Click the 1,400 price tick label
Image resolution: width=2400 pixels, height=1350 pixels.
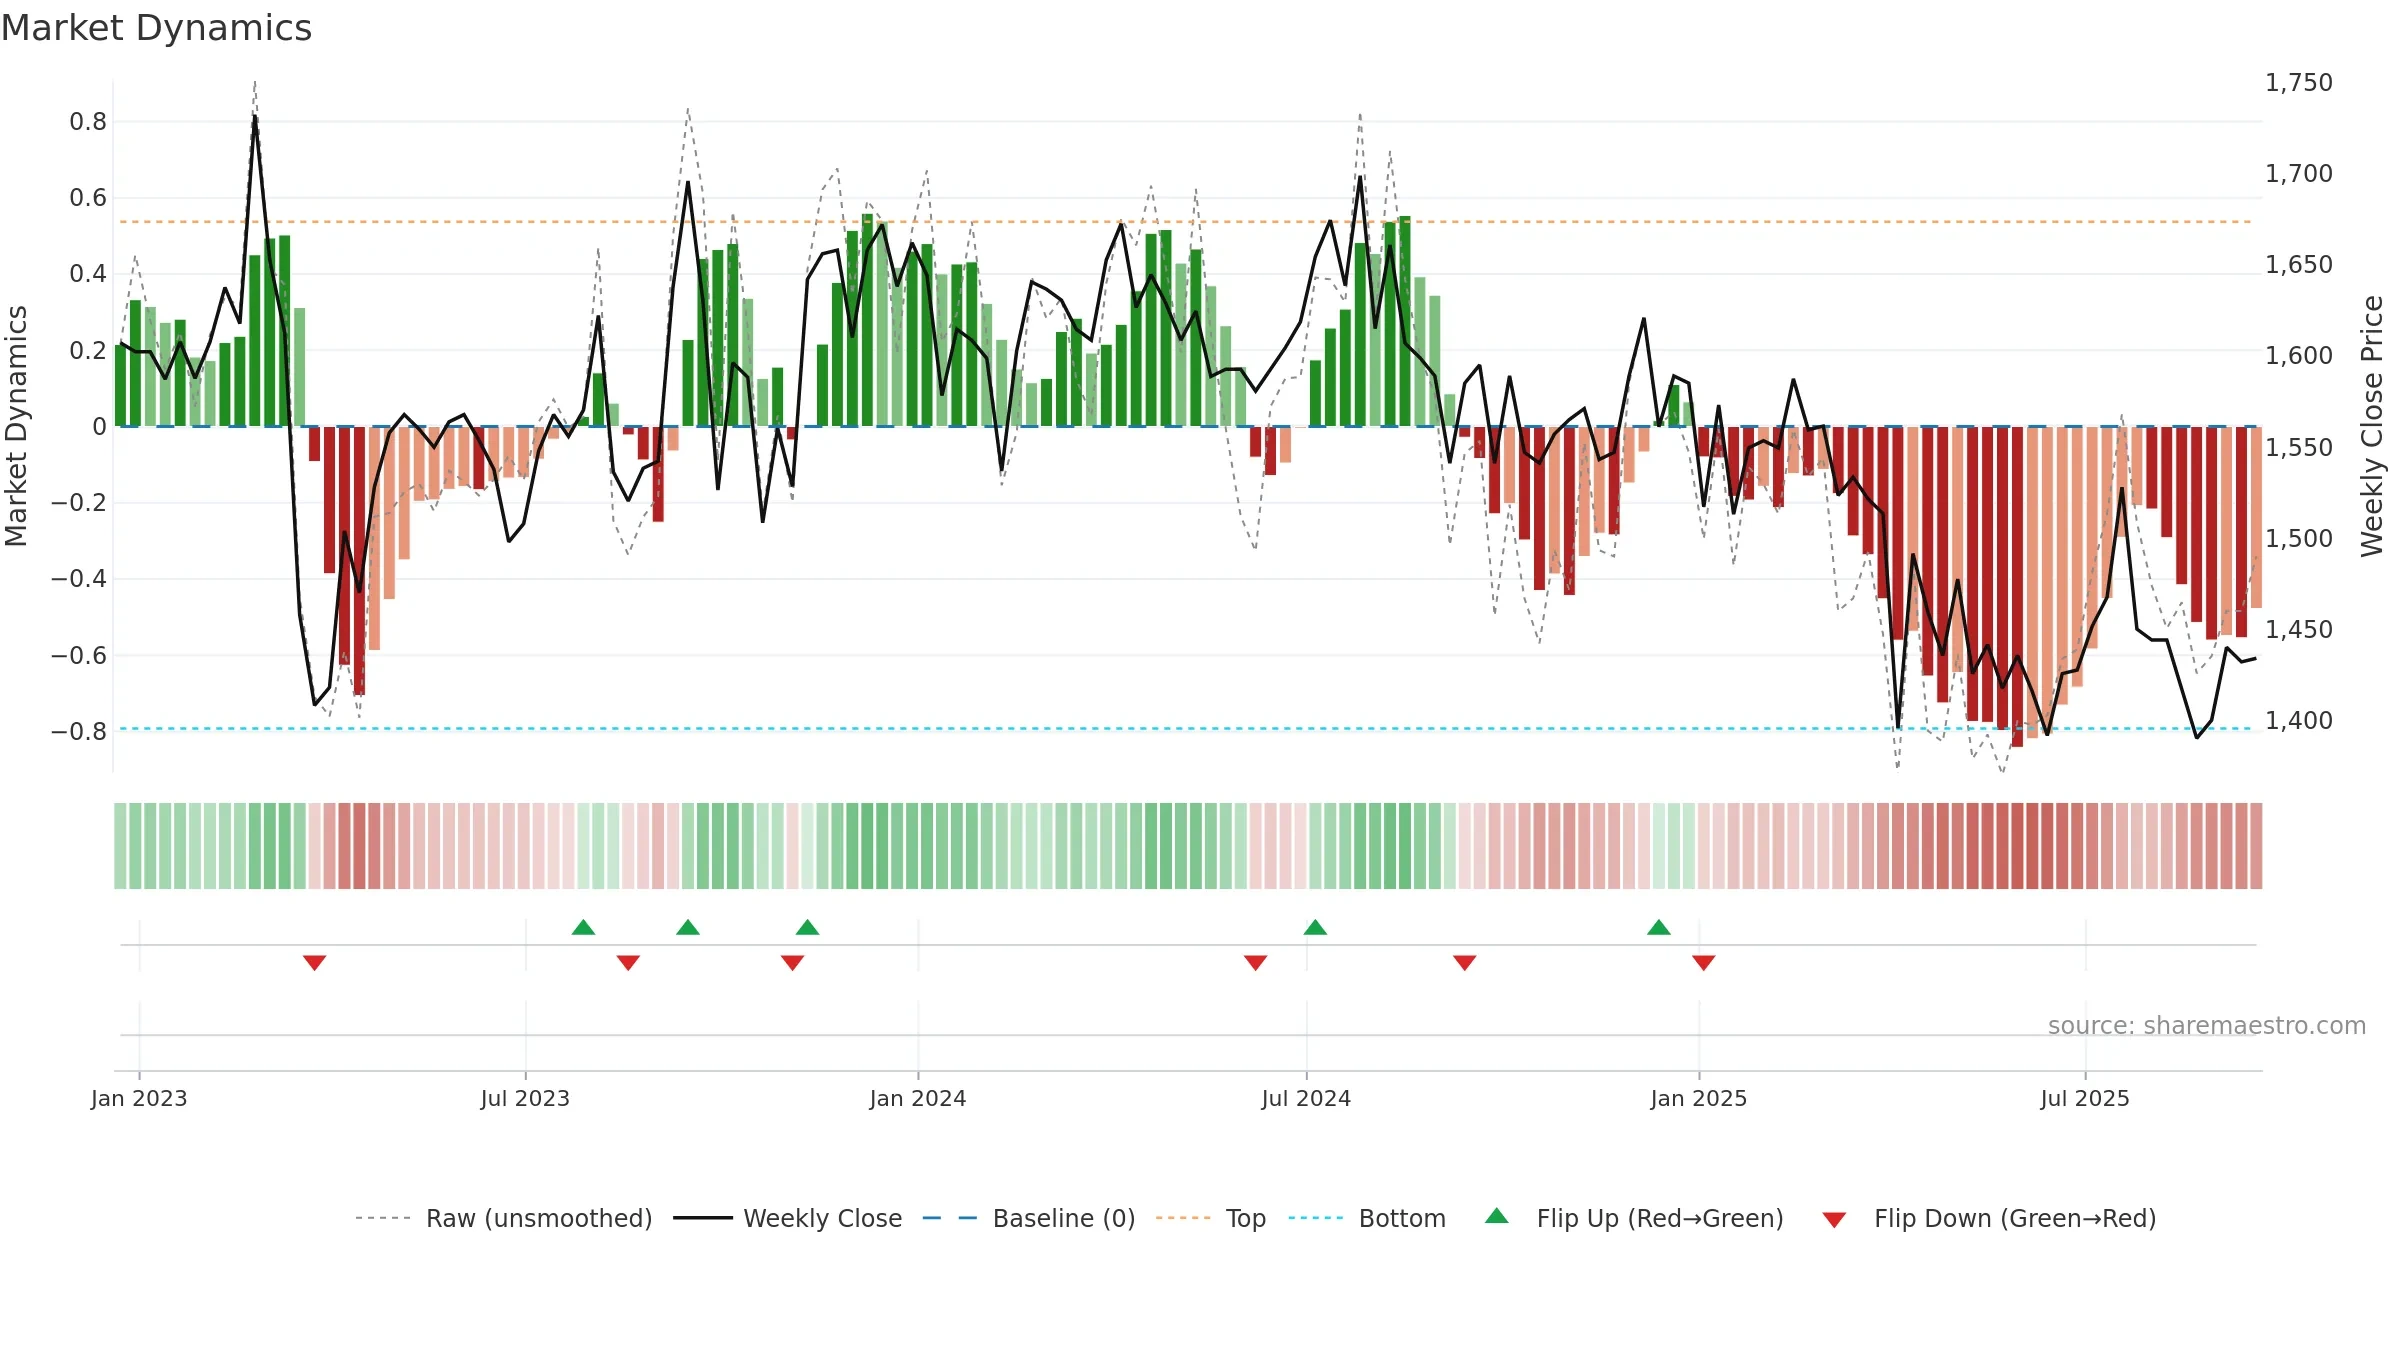(x=2299, y=721)
